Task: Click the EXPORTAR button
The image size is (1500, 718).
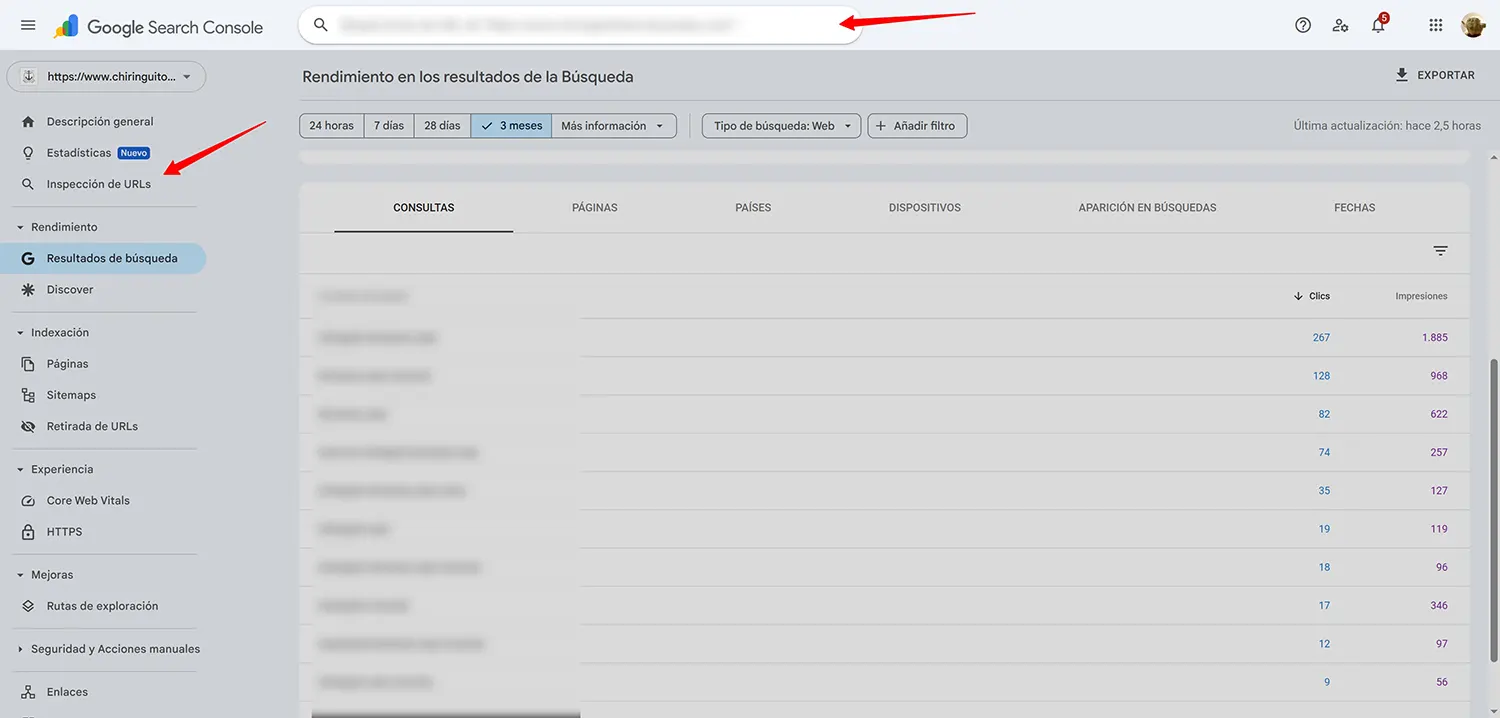Action: click(x=1436, y=74)
